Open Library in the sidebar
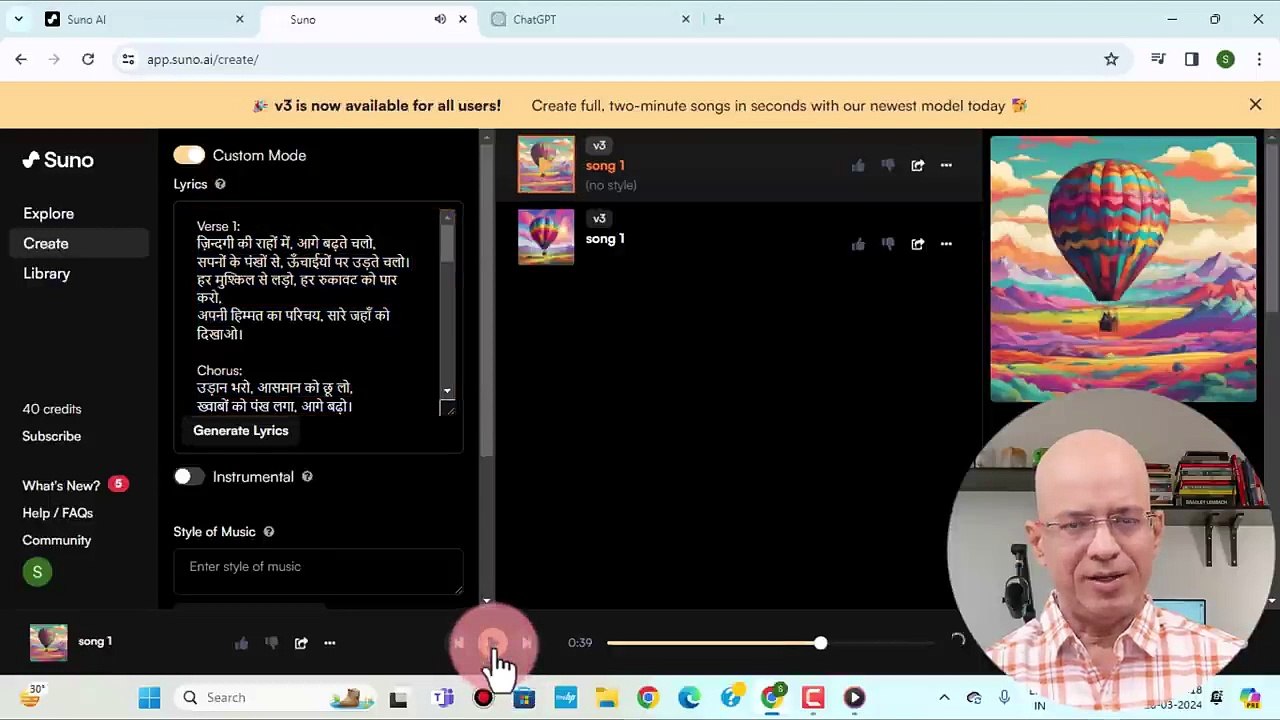1280x720 pixels. (x=47, y=273)
